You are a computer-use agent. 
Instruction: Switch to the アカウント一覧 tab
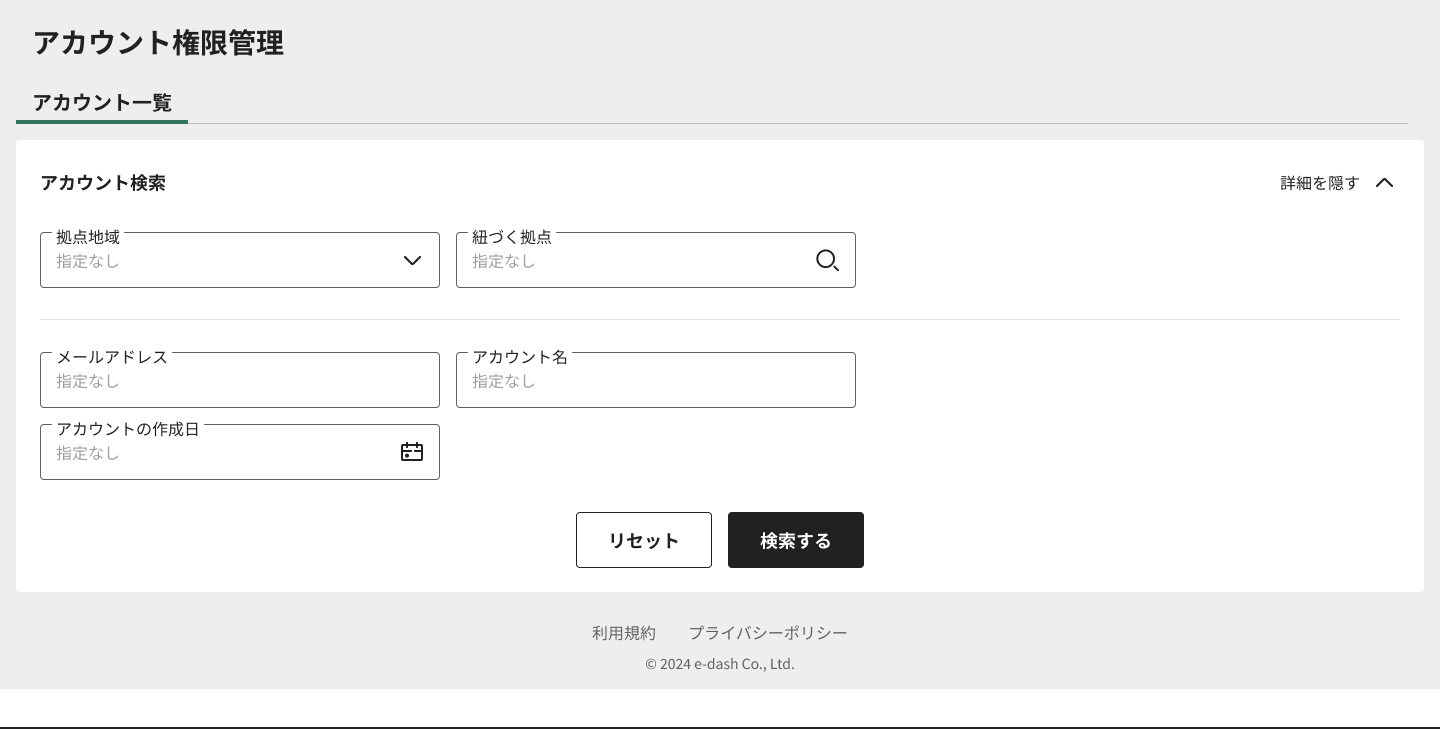102,103
